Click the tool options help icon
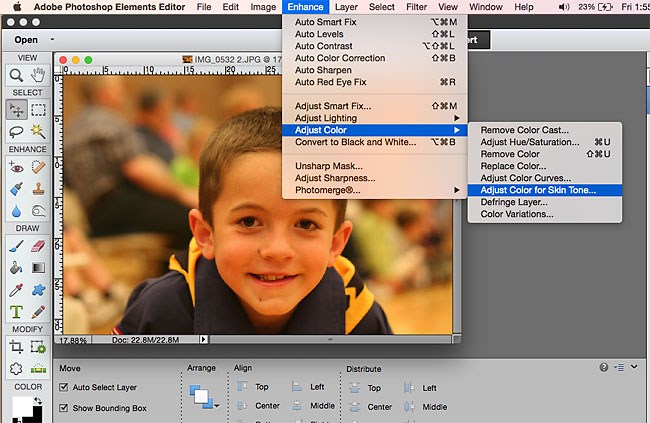This screenshot has width=650, height=423. 604,367
